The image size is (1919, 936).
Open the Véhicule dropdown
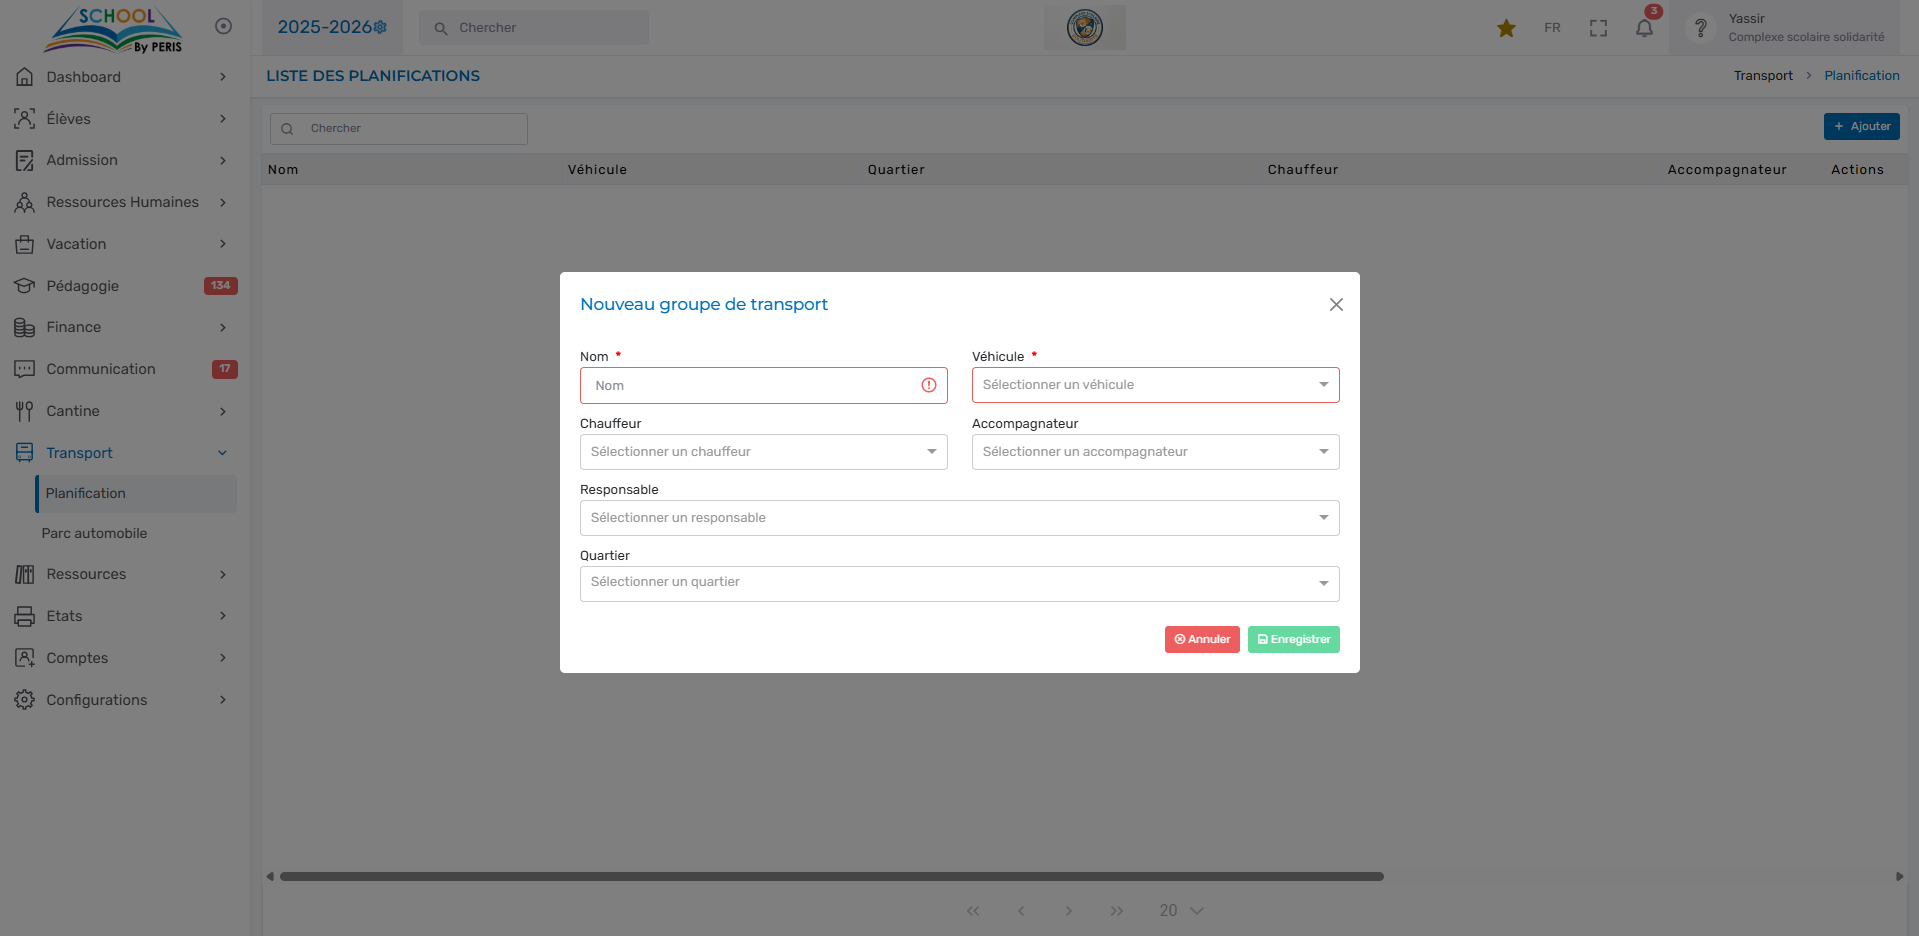tap(1155, 385)
